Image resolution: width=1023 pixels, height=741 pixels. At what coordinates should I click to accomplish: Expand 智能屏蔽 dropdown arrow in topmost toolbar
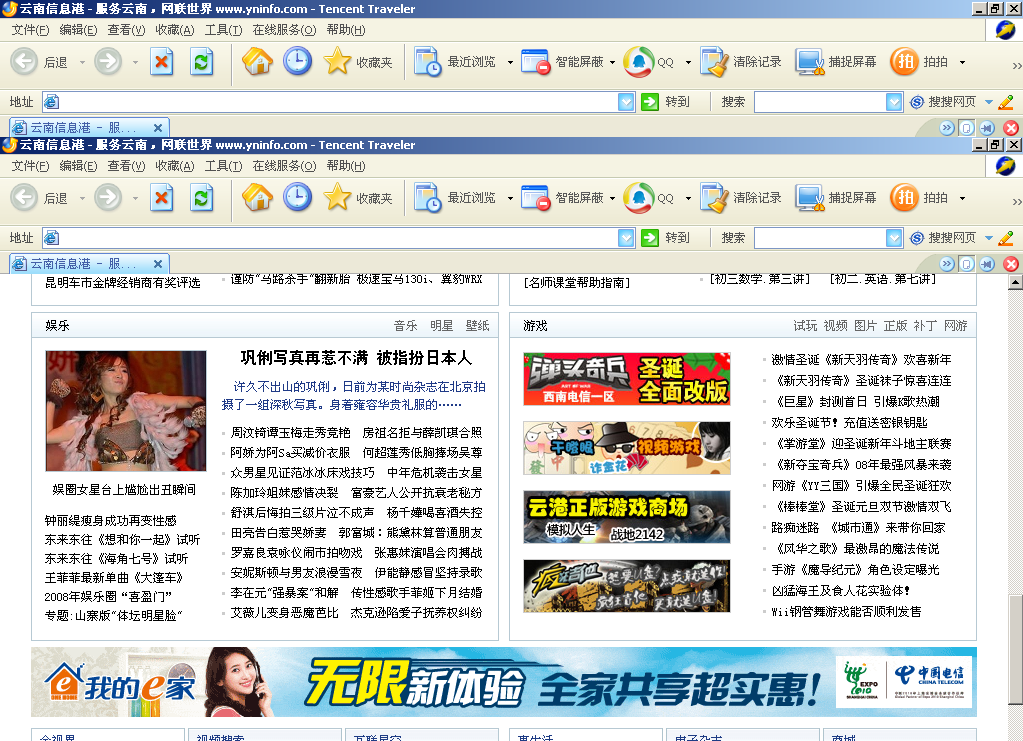click(611, 63)
